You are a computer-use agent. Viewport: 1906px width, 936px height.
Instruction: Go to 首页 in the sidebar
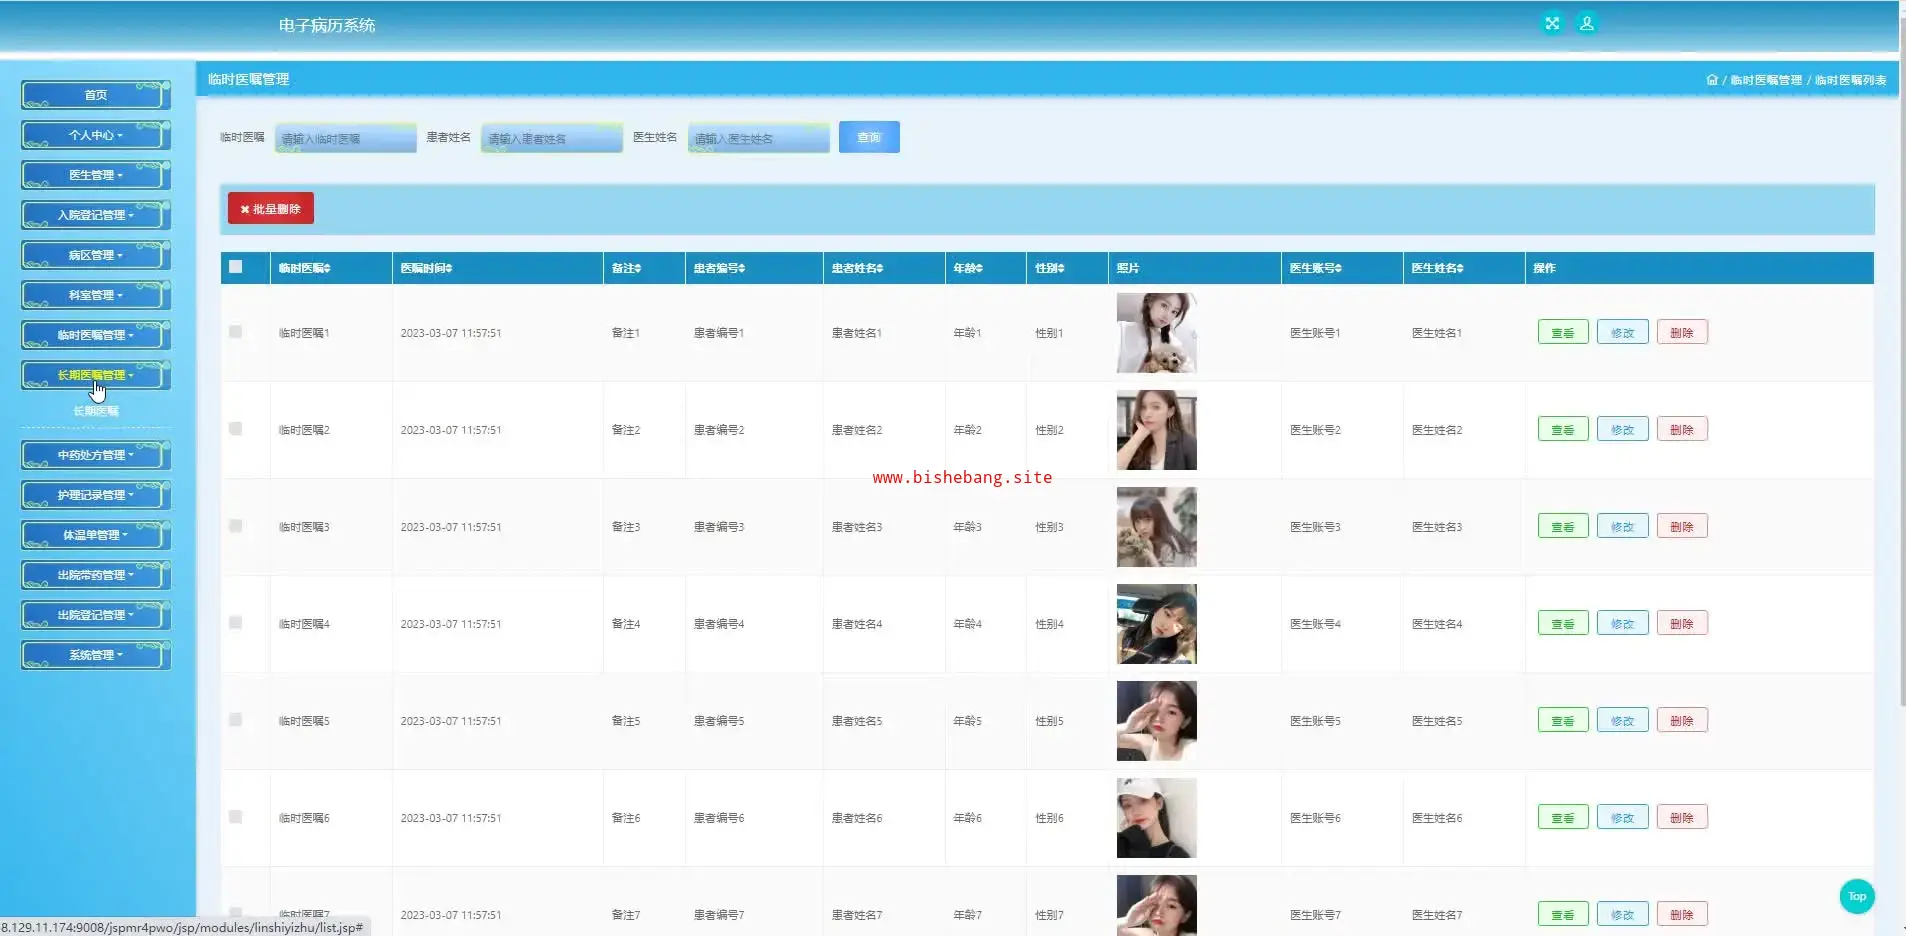(x=95, y=95)
